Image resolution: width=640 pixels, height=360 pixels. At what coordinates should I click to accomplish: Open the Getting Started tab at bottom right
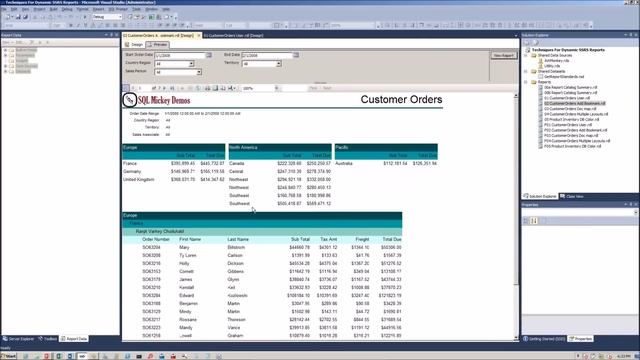(544, 339)
